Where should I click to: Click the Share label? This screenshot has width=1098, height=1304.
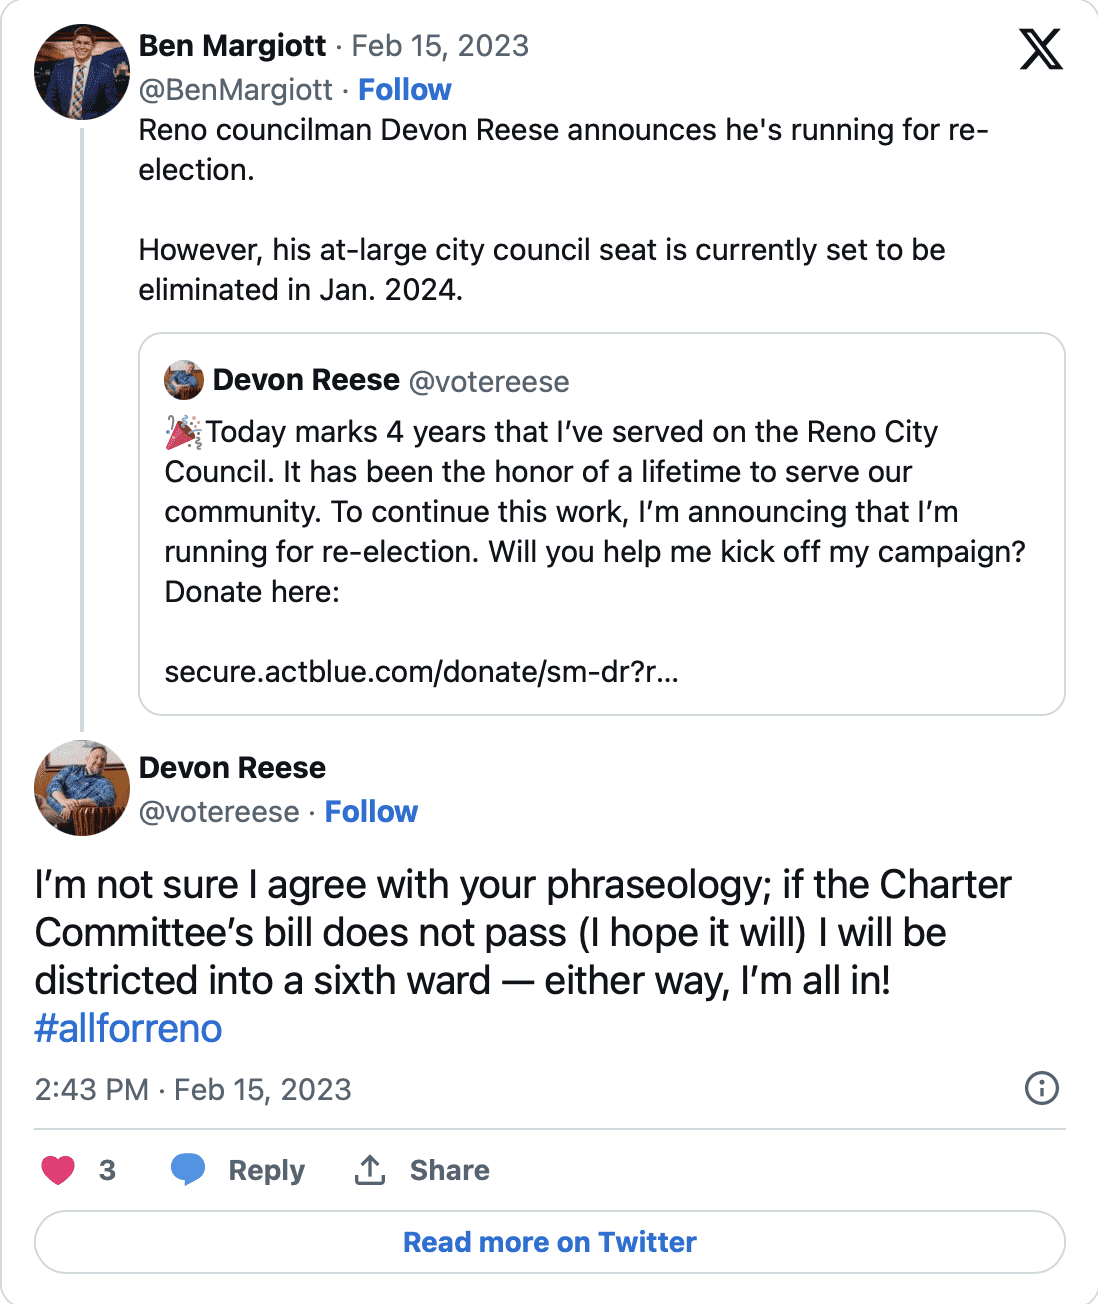(450, 1170)
